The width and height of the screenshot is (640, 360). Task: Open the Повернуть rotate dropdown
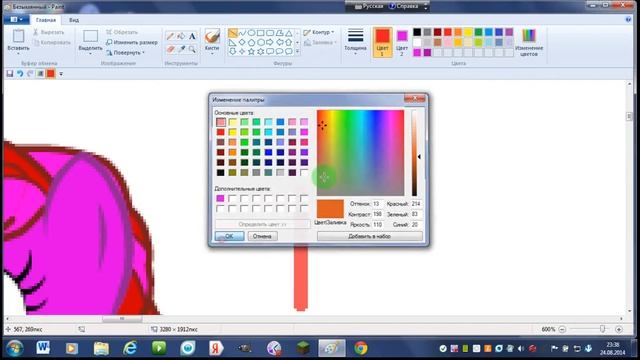(x=126, y=53)
